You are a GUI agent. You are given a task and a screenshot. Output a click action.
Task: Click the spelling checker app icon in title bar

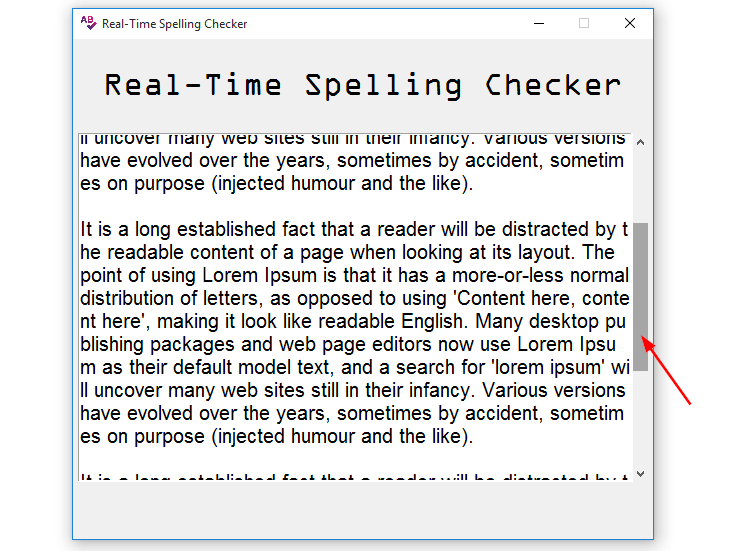tap(89, 23)
